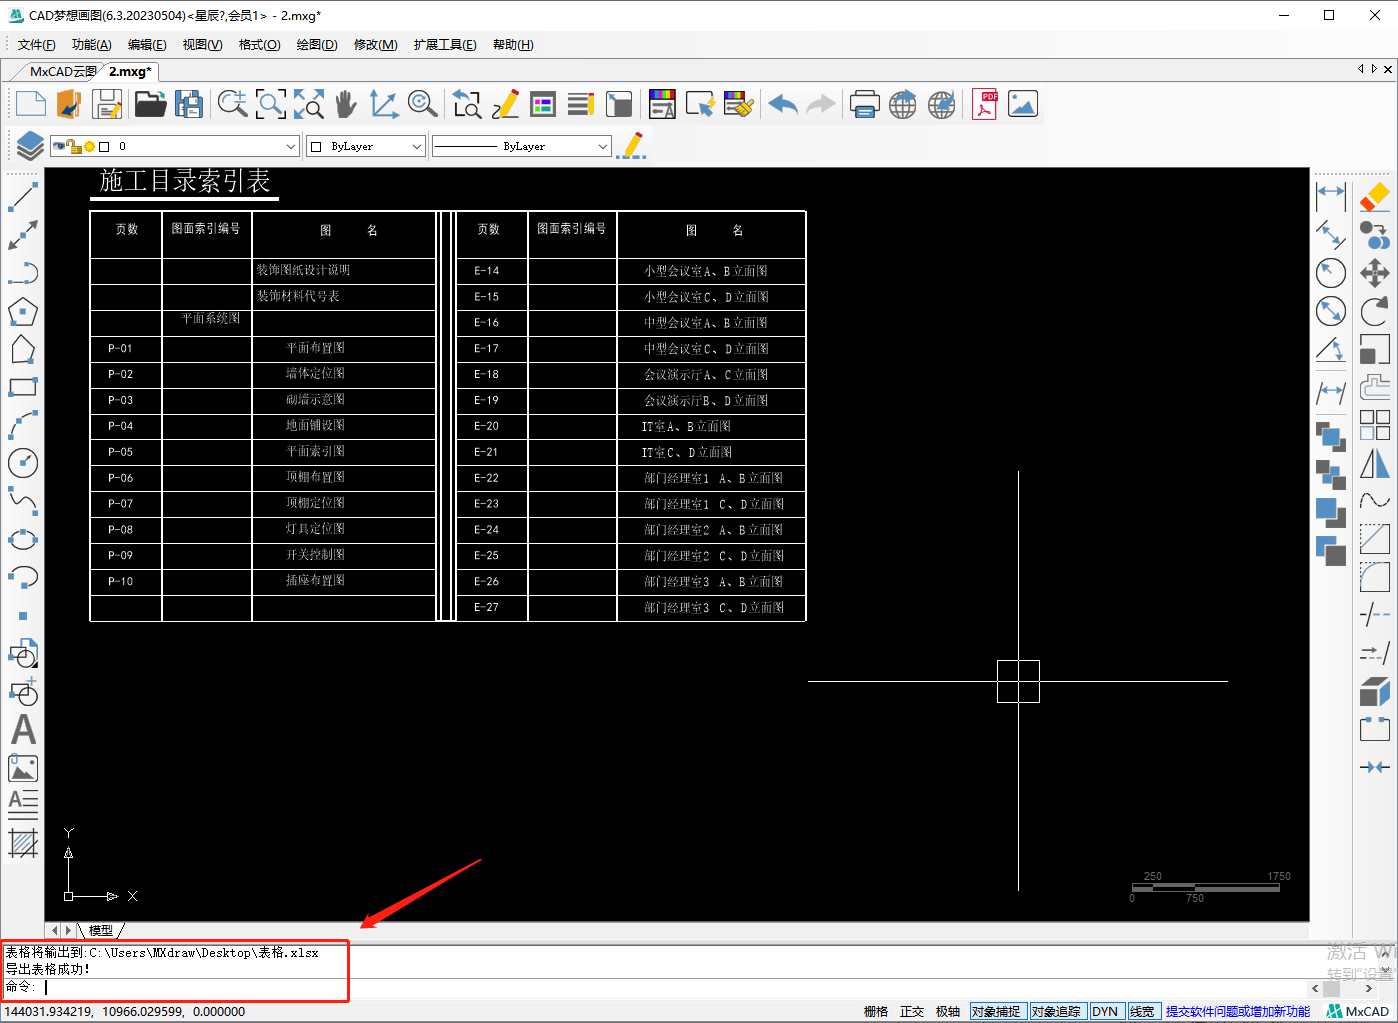Click table cell 平面布置图

click(315, 348)
